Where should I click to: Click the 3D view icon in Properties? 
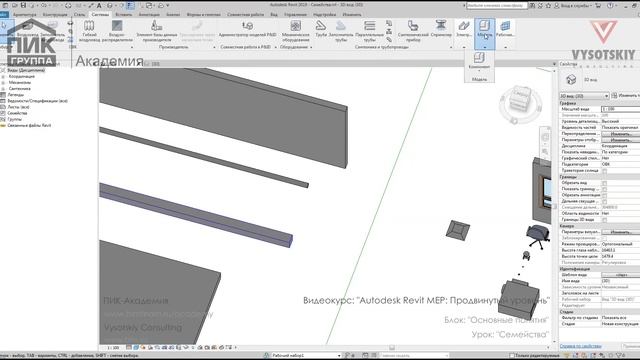click(571, 79)
